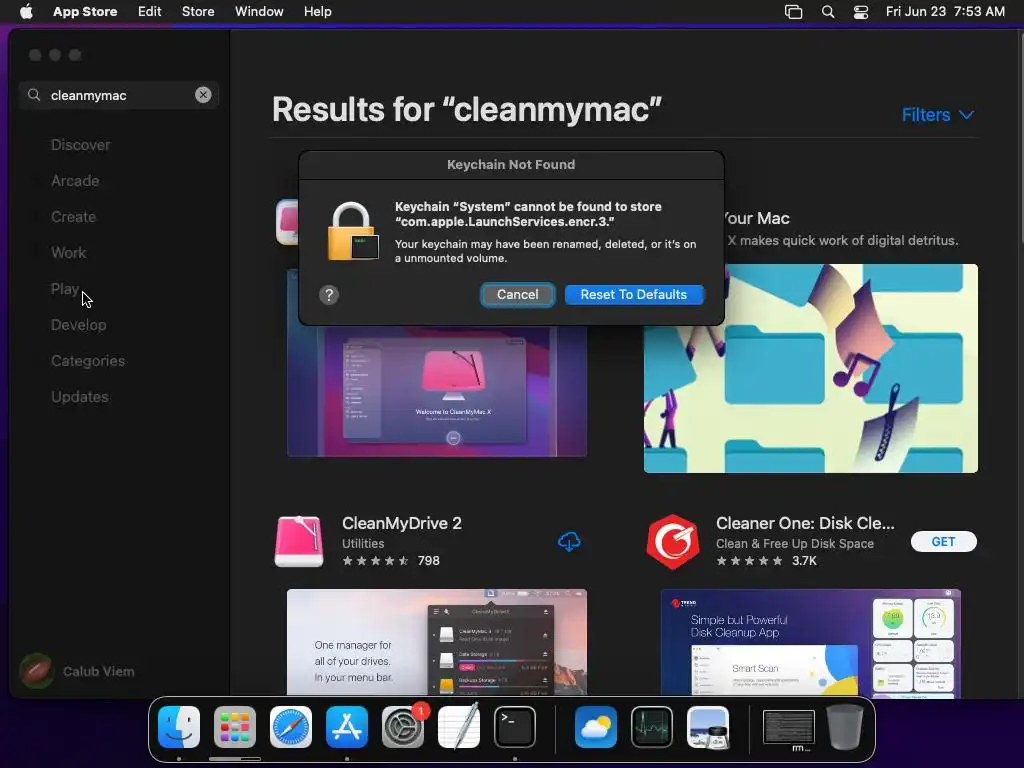Open TextEdit from the dock
This screenshot has height=768, width=1024.
(459, 727)
